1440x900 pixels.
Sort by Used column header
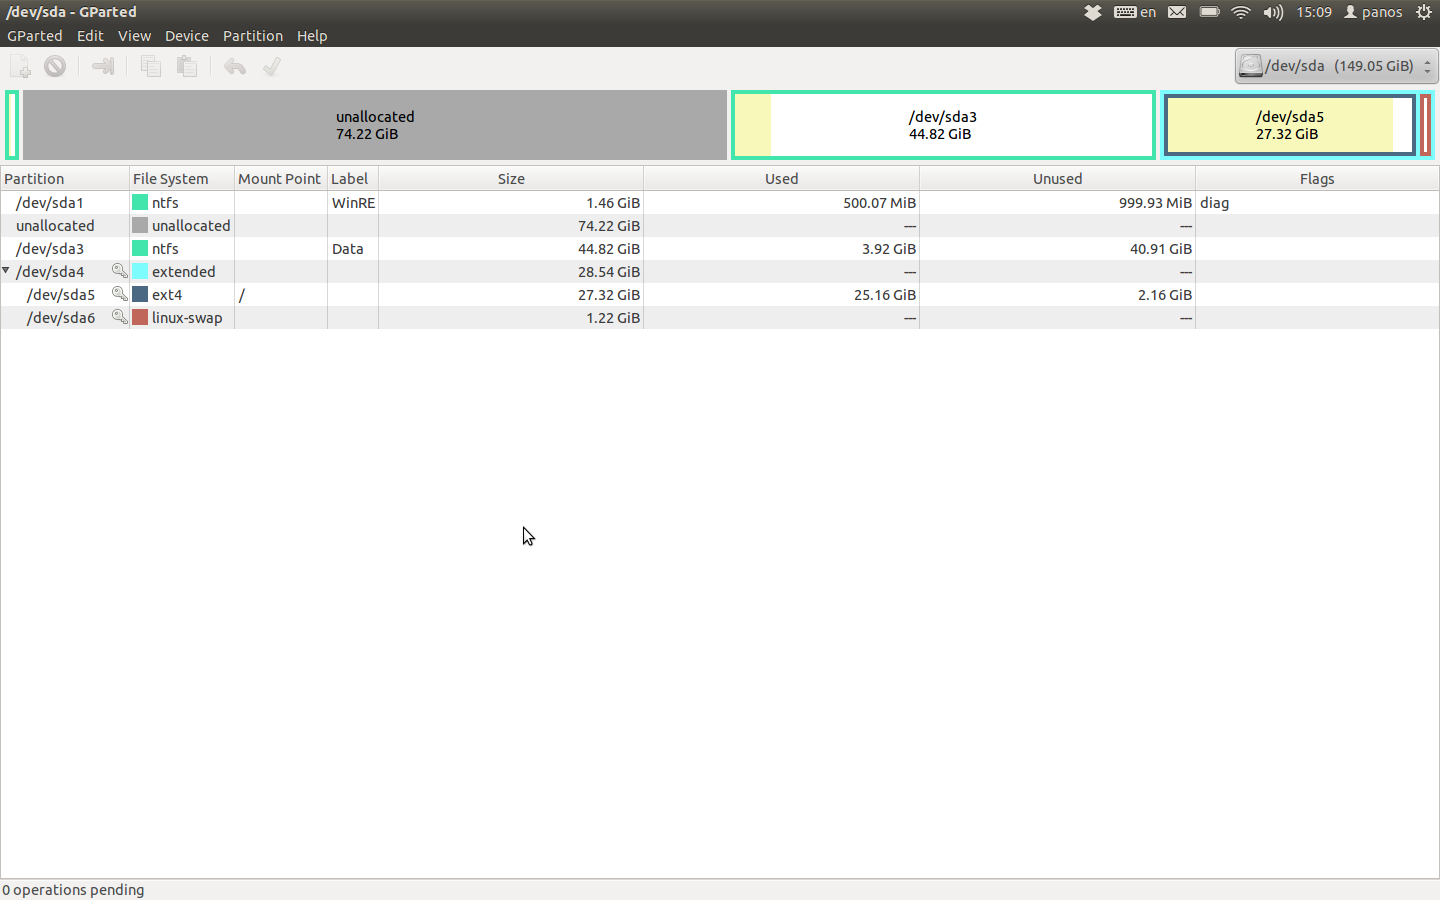click(782, 179)
